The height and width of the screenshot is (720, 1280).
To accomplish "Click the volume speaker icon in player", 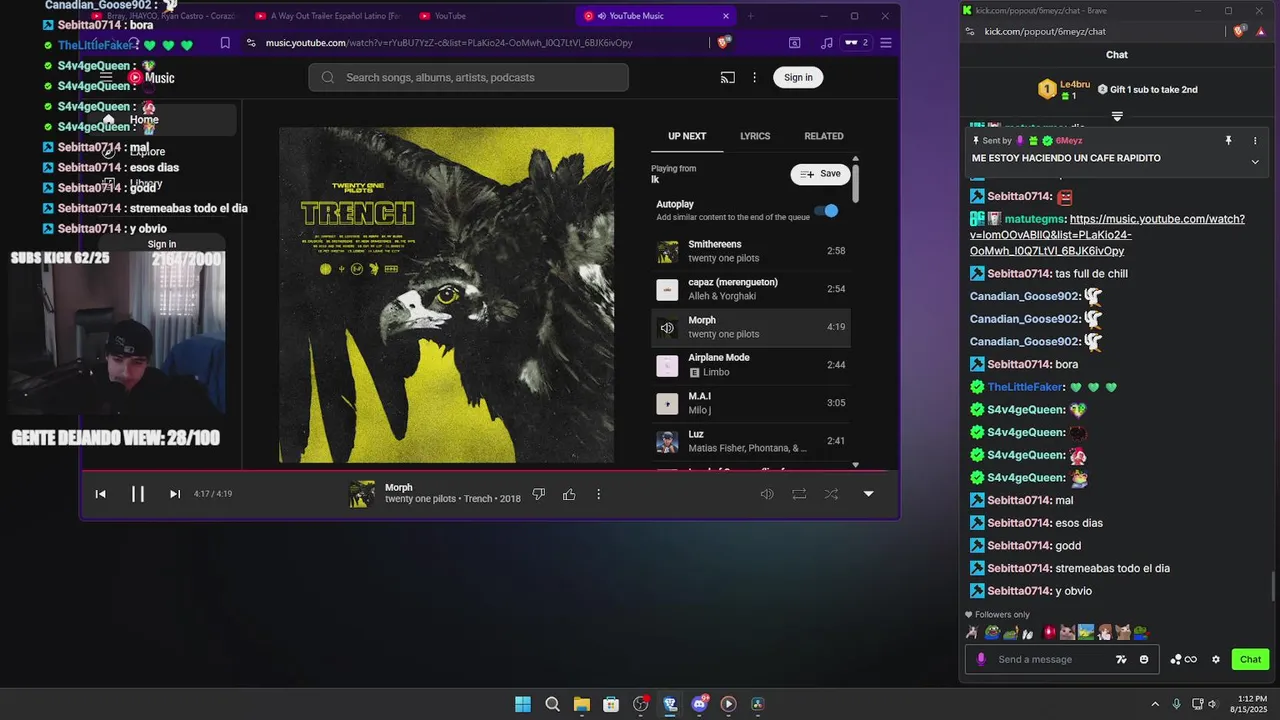I will [x=767, y=494].
